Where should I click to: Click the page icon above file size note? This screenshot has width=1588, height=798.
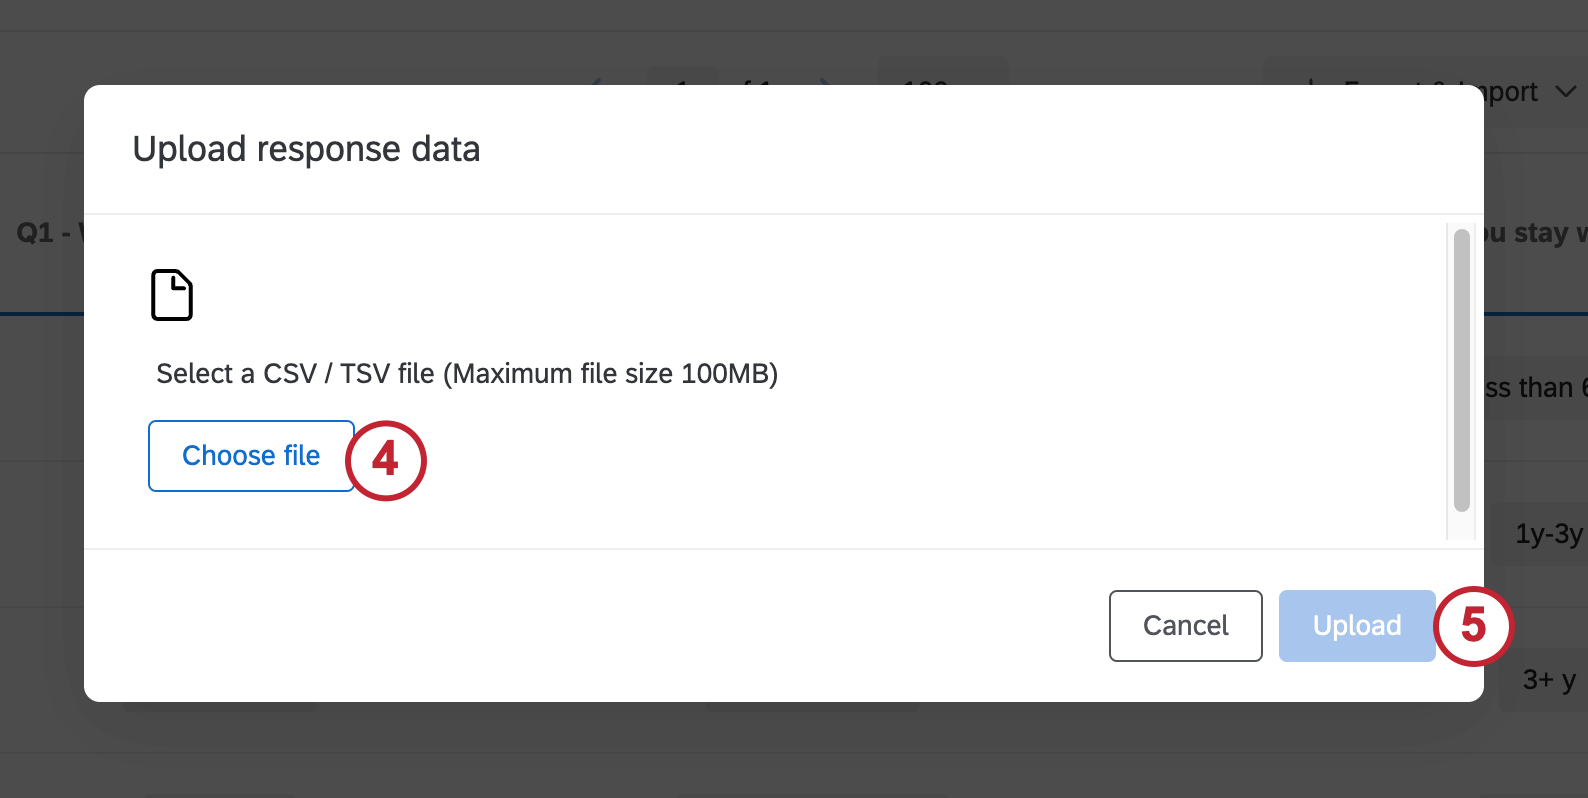171,294
